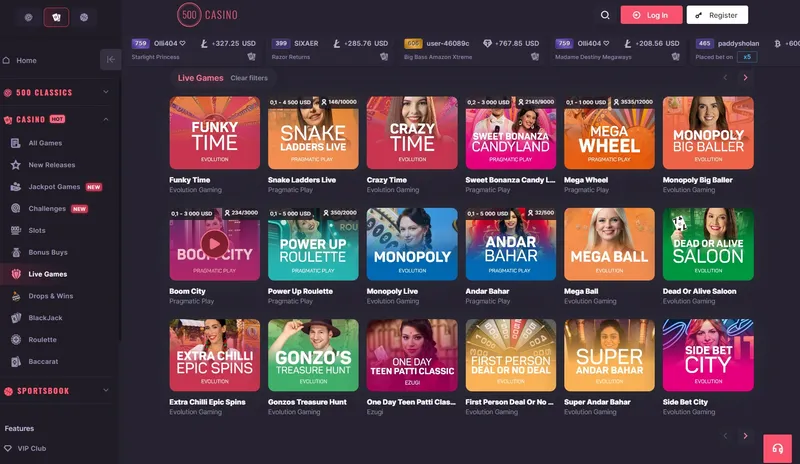Switch to the basketball sports mode toggle

pos(84,17)
